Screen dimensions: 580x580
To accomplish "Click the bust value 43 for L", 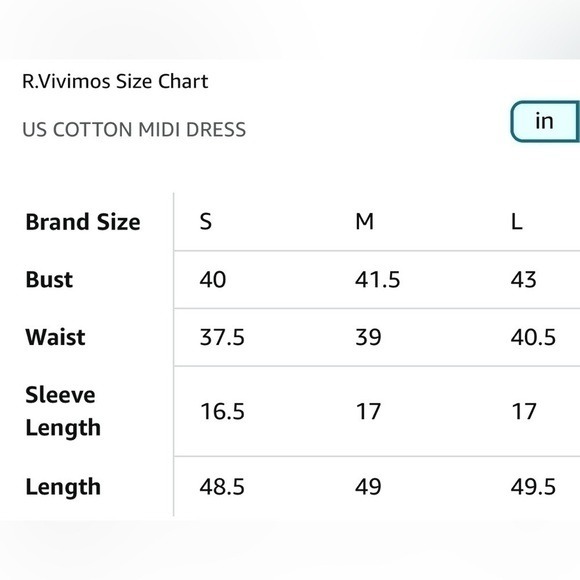I will pyautogui.click(x=523, y=279).
